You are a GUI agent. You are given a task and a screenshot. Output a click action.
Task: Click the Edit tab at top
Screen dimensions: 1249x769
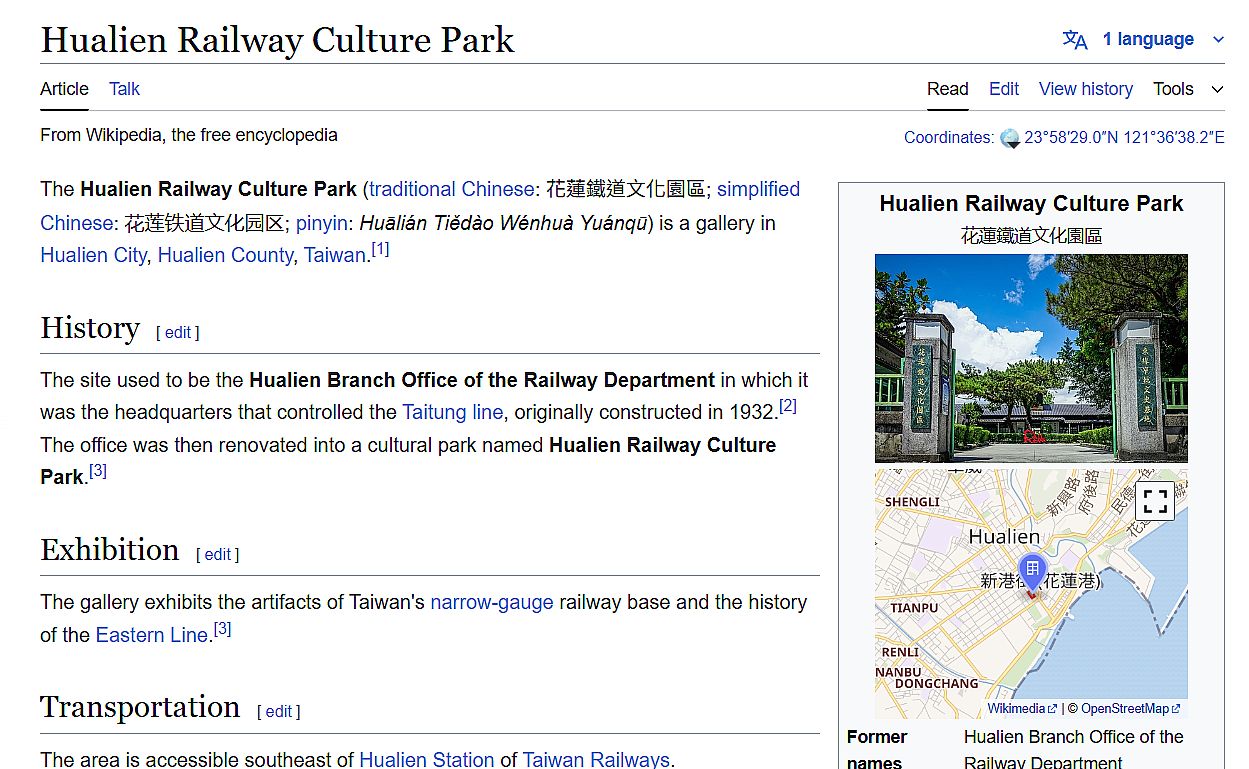click(1003, 89)
